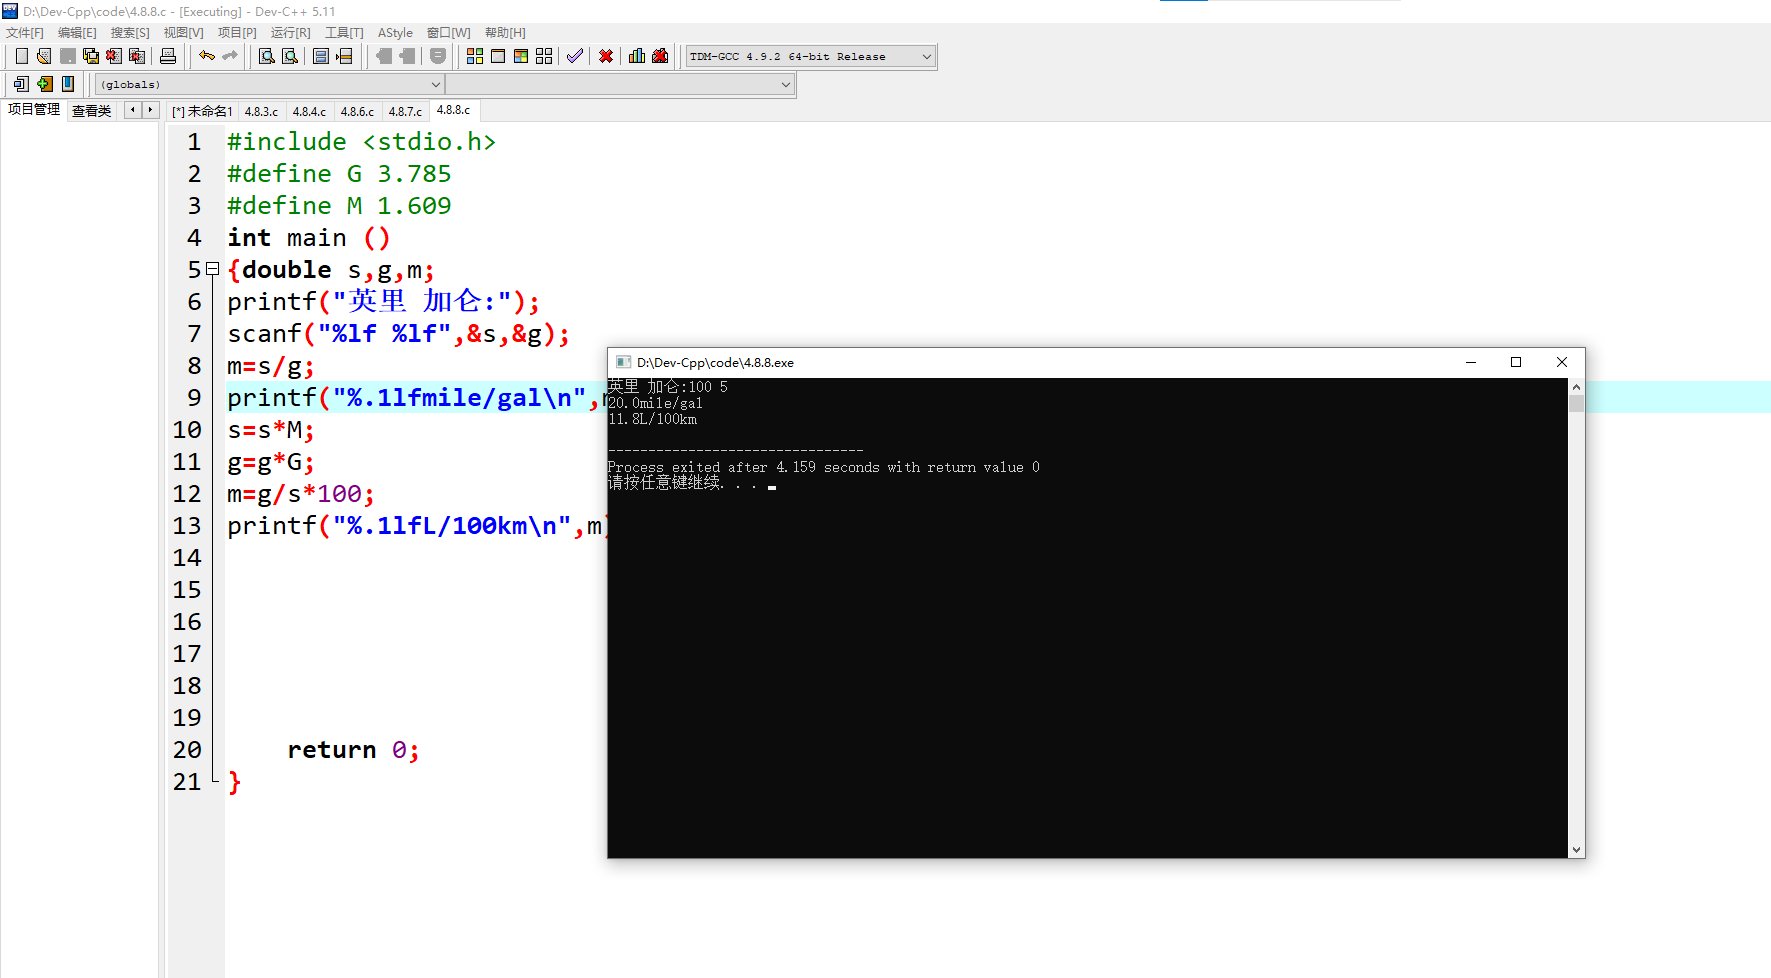The height and width of the screenshot is (978, 1771).
Task: Click the console scrollbar down arrow
Action: (1577, 850)
